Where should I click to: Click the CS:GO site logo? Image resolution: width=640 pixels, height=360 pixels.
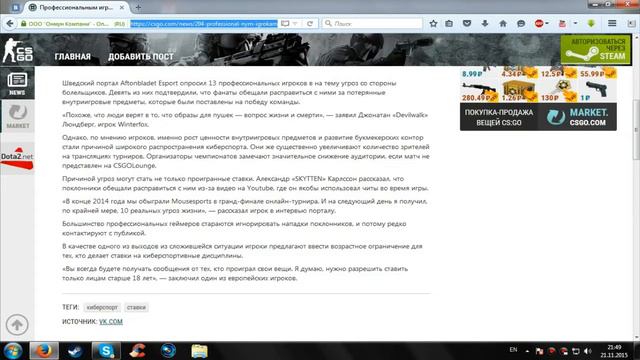tap(18, 50)
